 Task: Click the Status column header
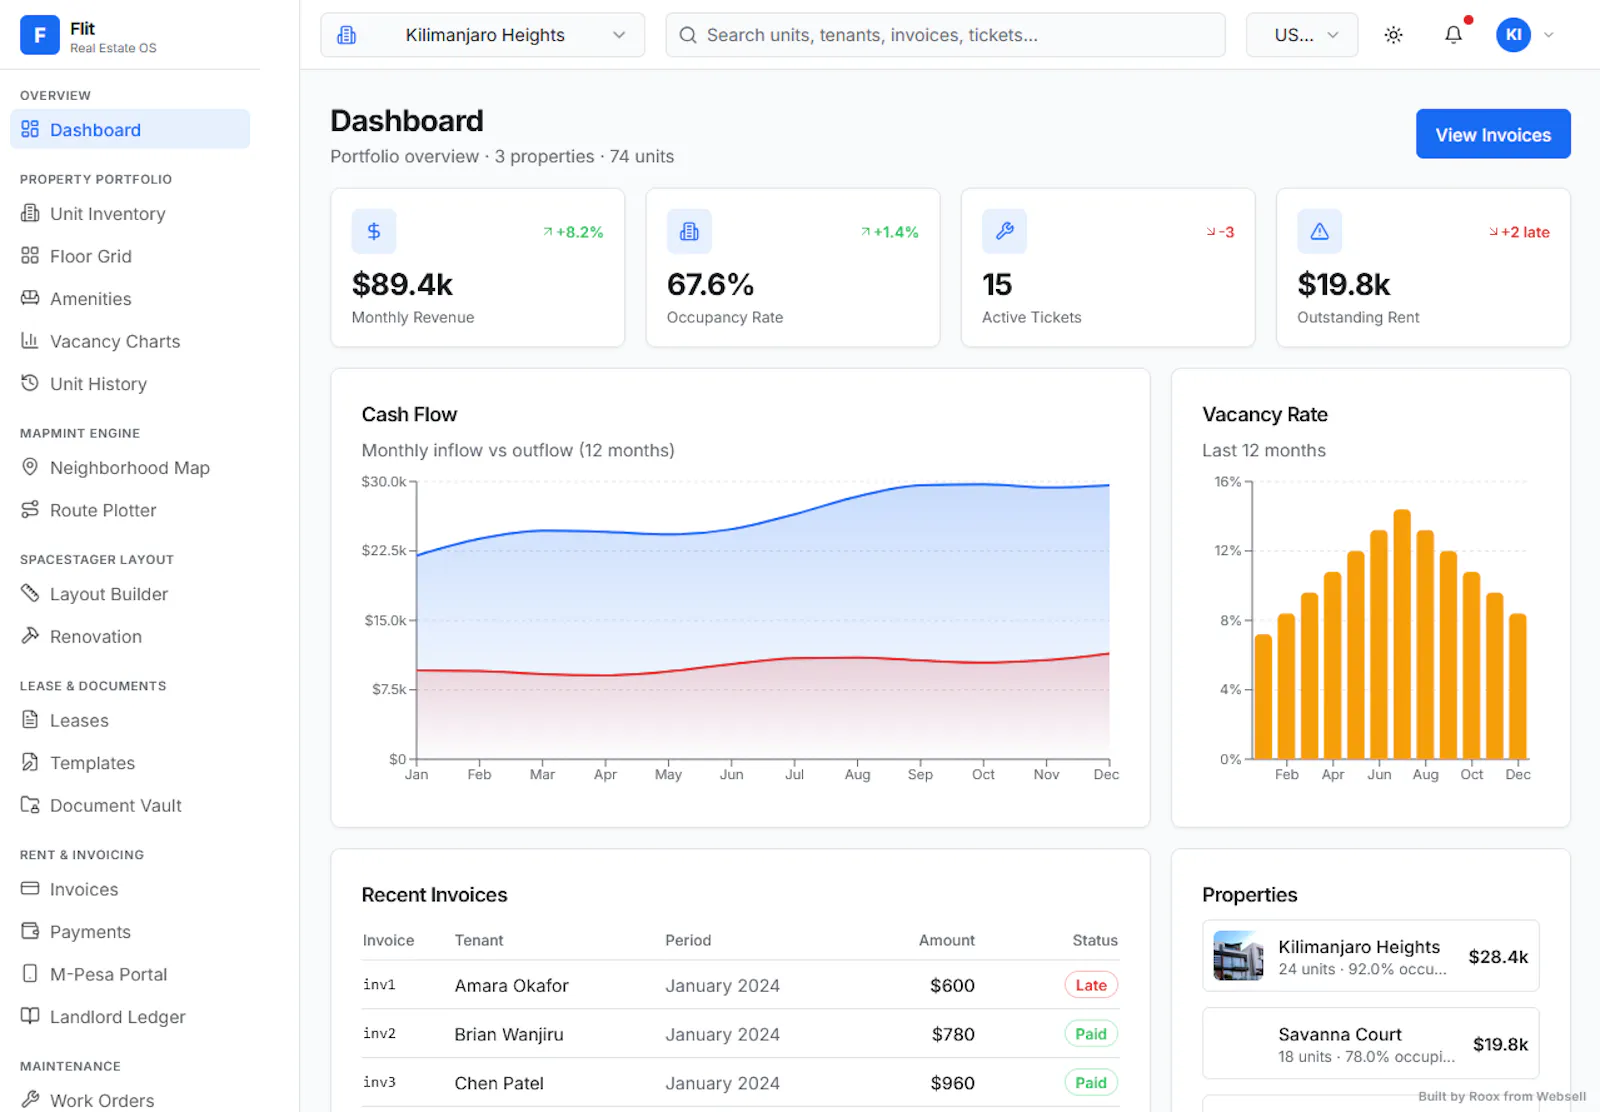coord(1095,940)
